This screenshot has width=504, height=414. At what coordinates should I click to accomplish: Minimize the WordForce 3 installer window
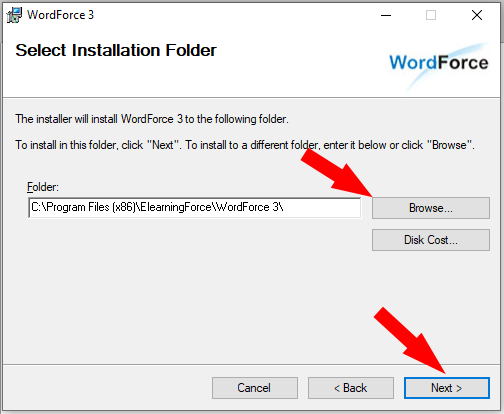pyautogui.click(x=386, y=15)
